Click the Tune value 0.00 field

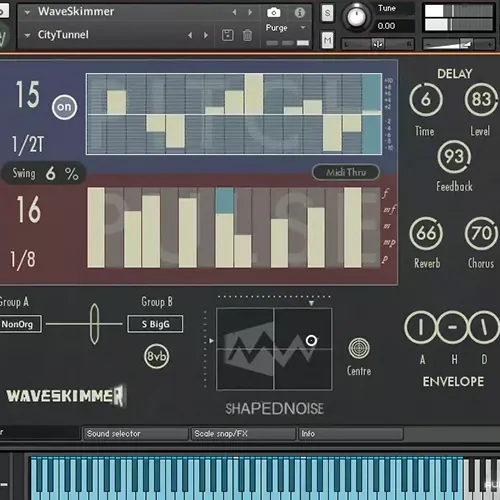click(395, 26)
